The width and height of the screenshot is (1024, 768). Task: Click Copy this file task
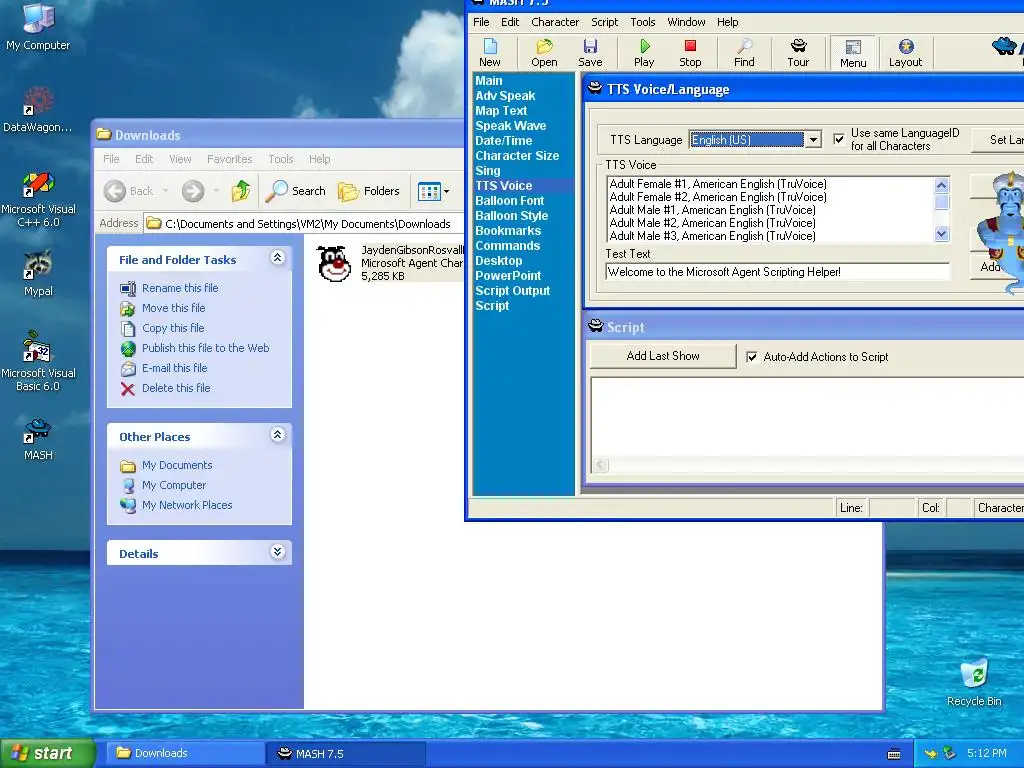[173, 328]
